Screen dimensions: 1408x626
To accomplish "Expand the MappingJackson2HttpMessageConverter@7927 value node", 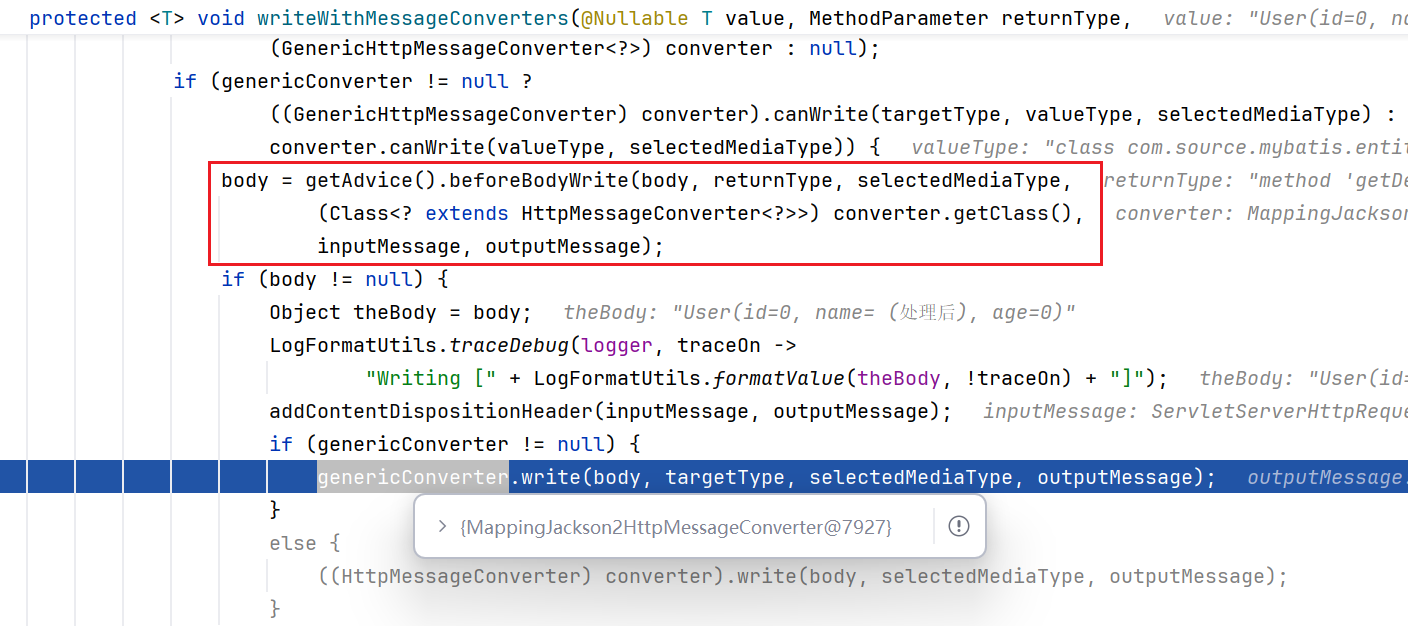I will (442, 526).
